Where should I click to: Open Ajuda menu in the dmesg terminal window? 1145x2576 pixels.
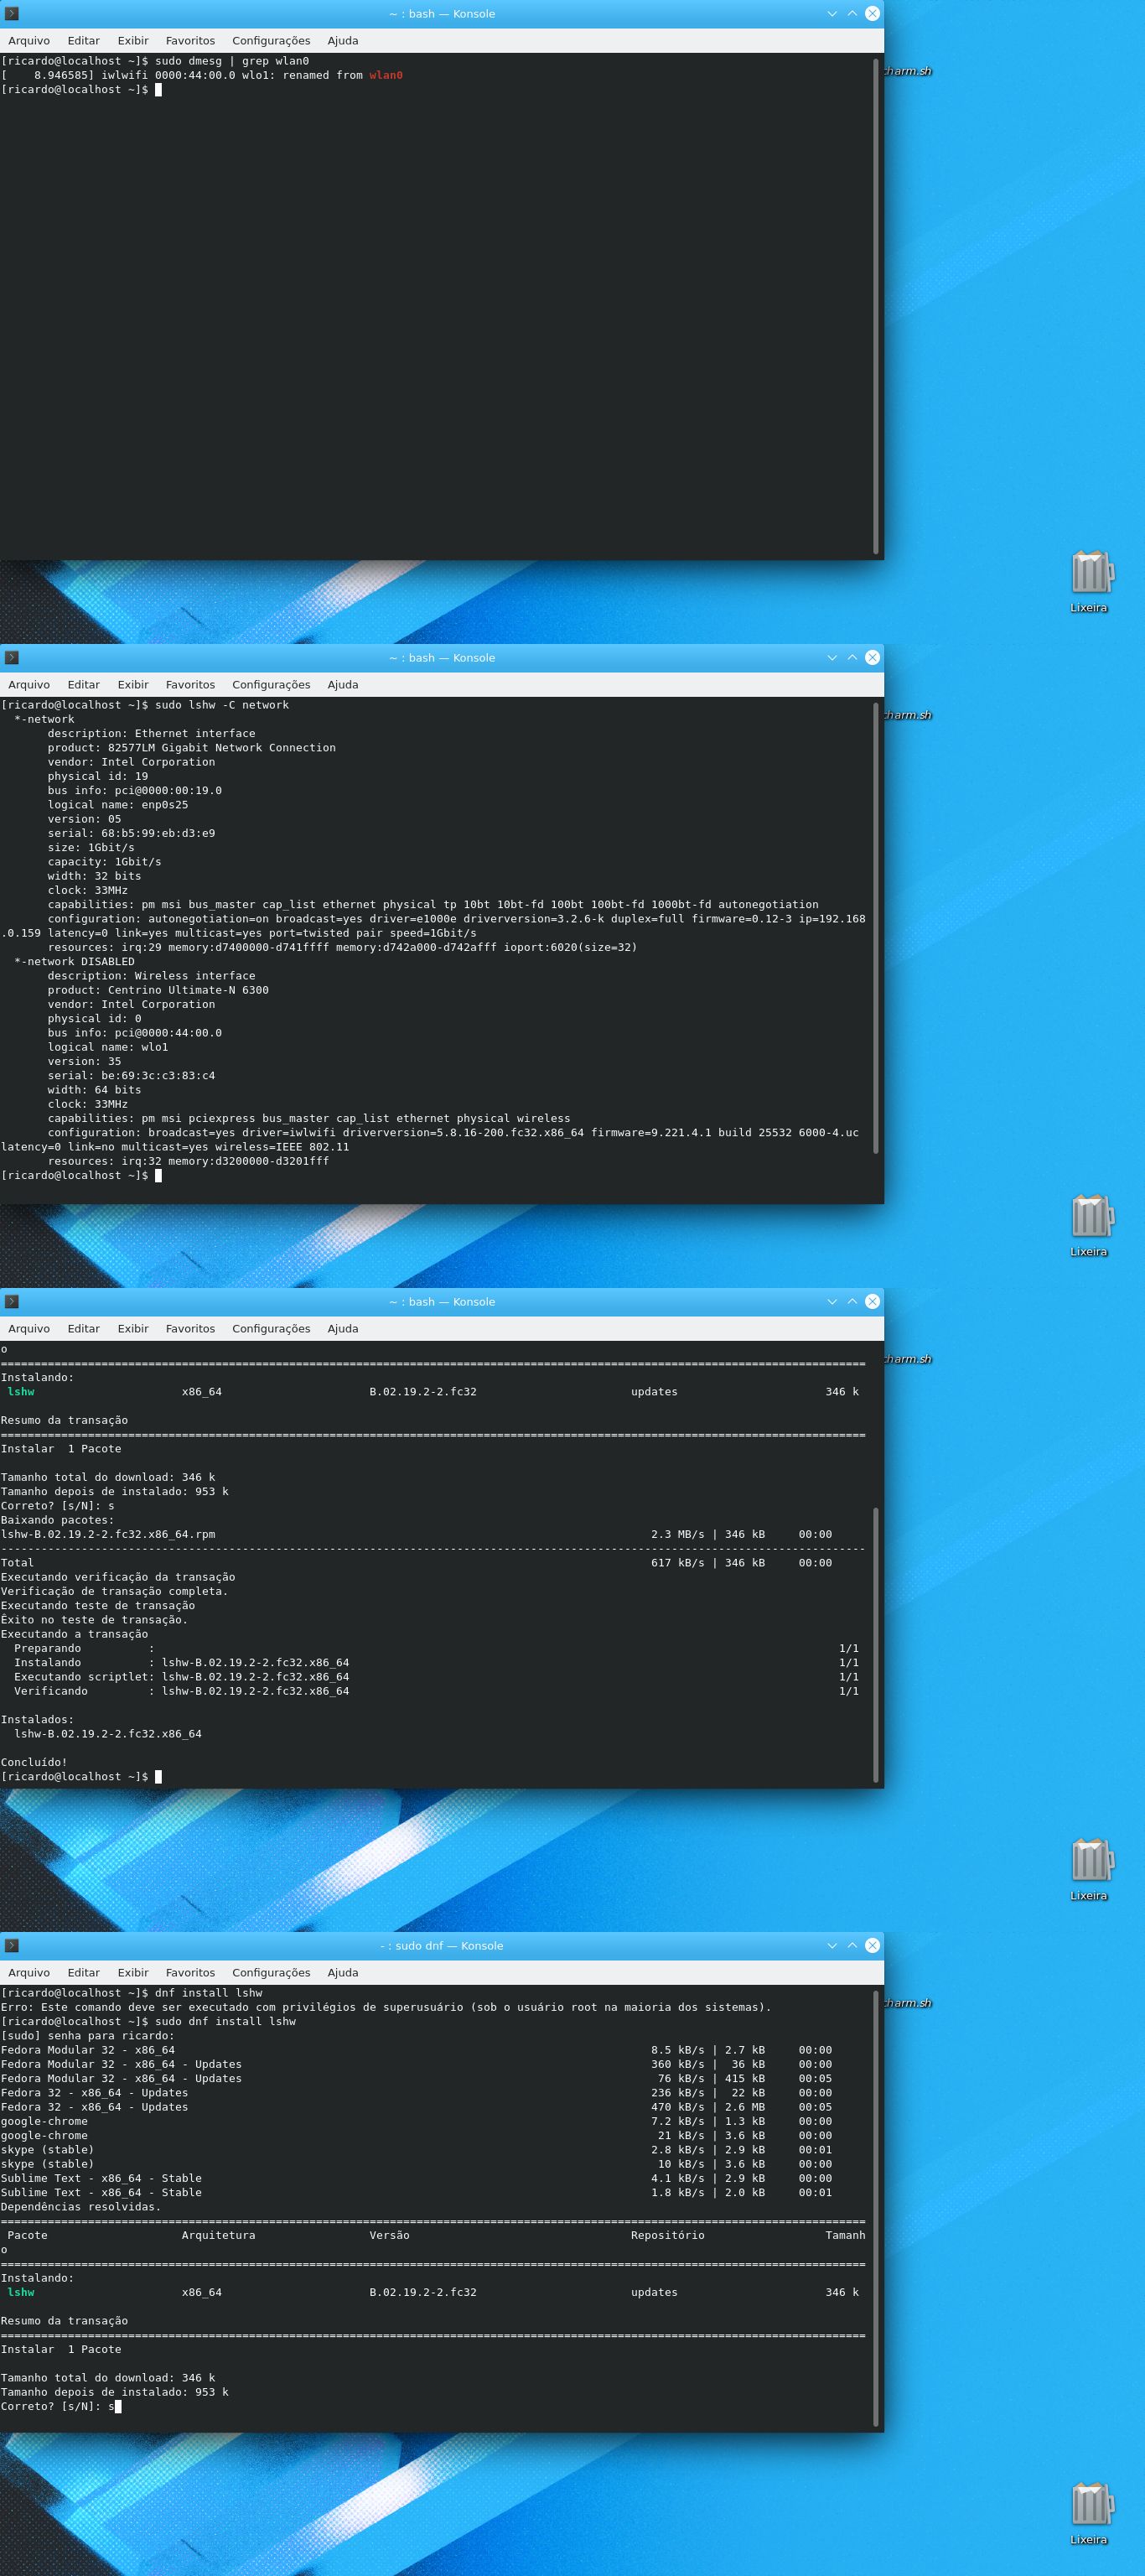[342, 41]
